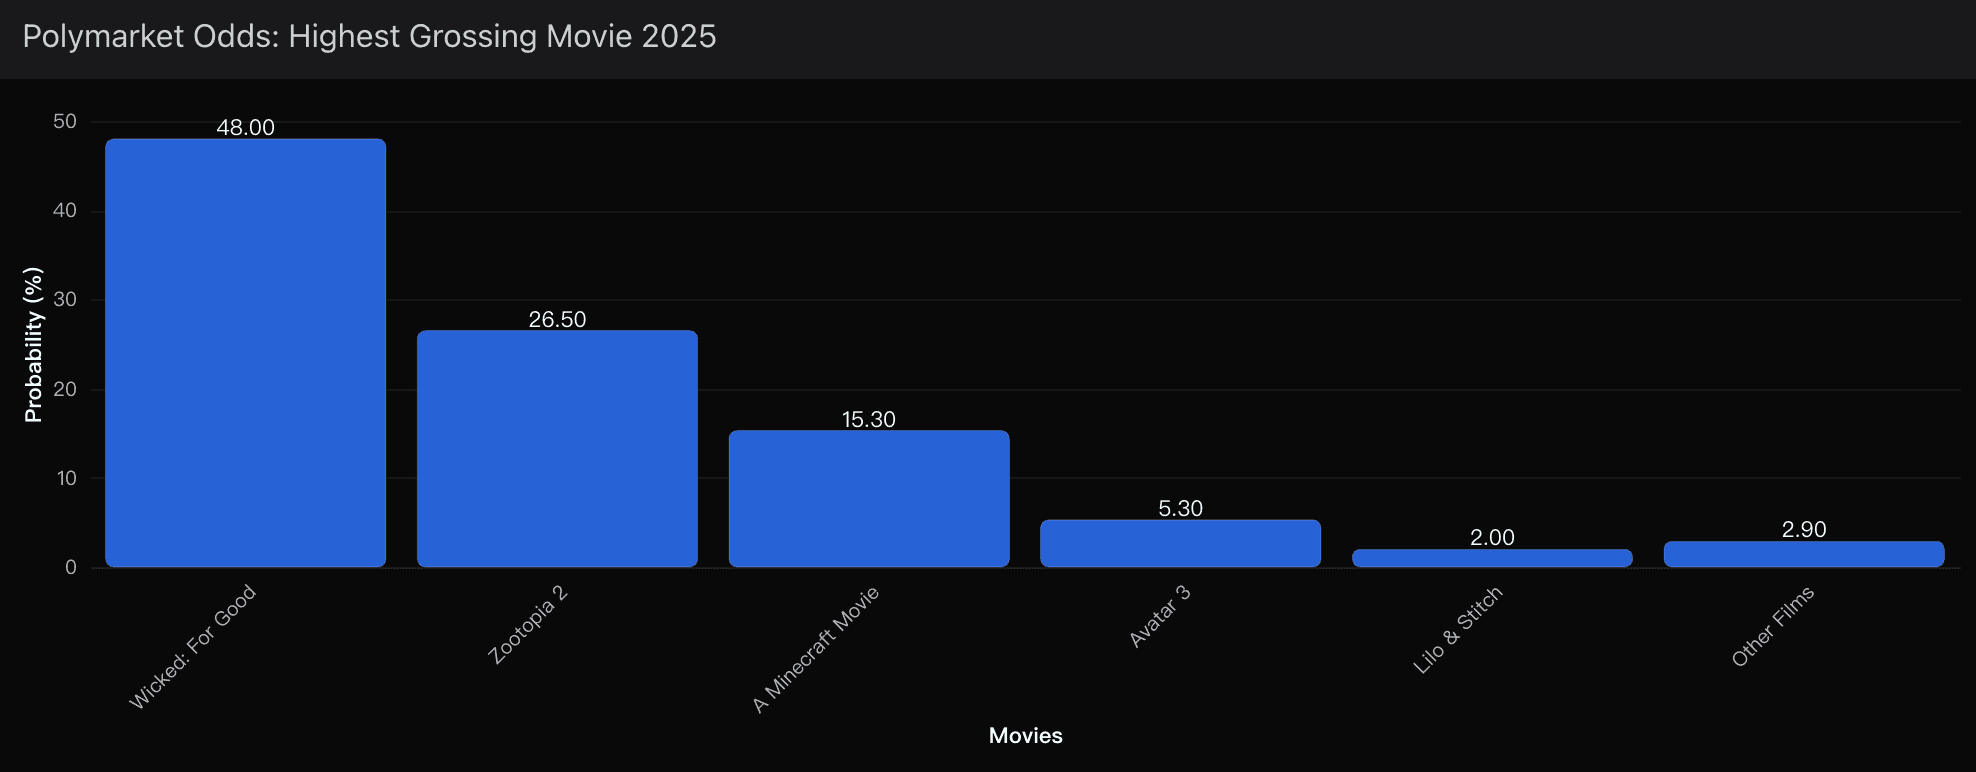
Task: Click the 15.30 value label
Action: tap(869, 419)
